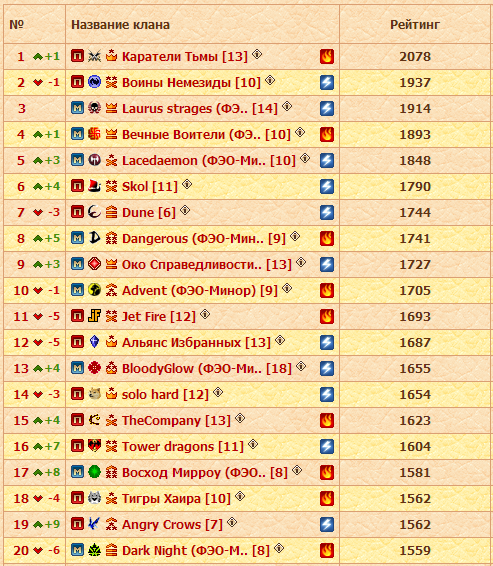
Task: Click fire icon in Вечные Воители row
Action: 327,134
